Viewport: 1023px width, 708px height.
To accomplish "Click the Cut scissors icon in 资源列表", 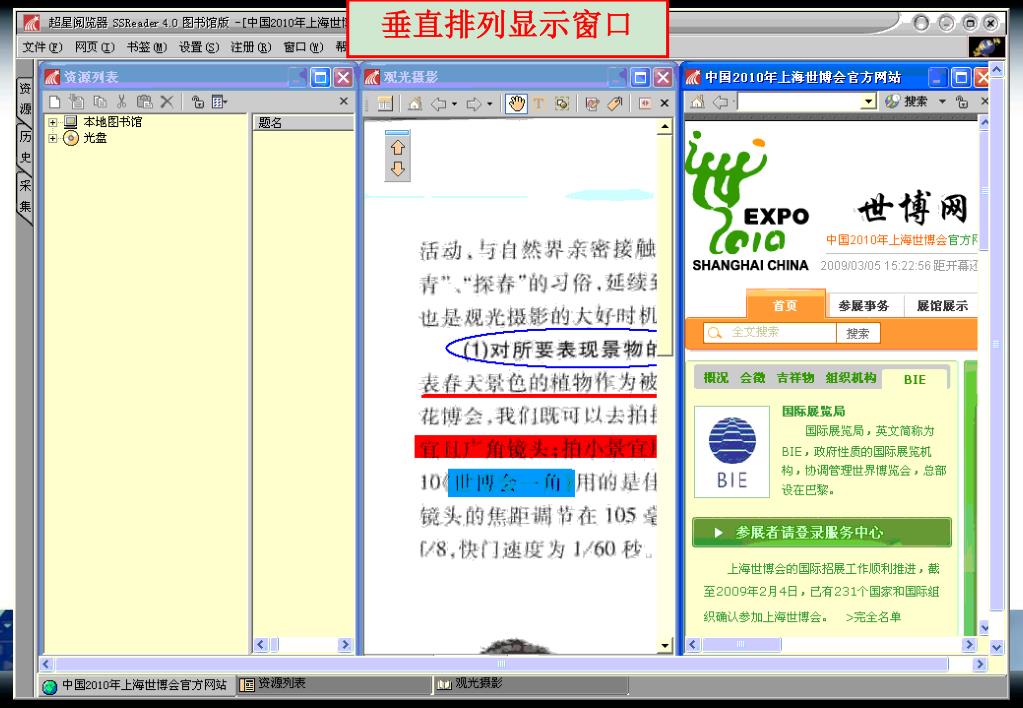I will [x=121, y=102].
